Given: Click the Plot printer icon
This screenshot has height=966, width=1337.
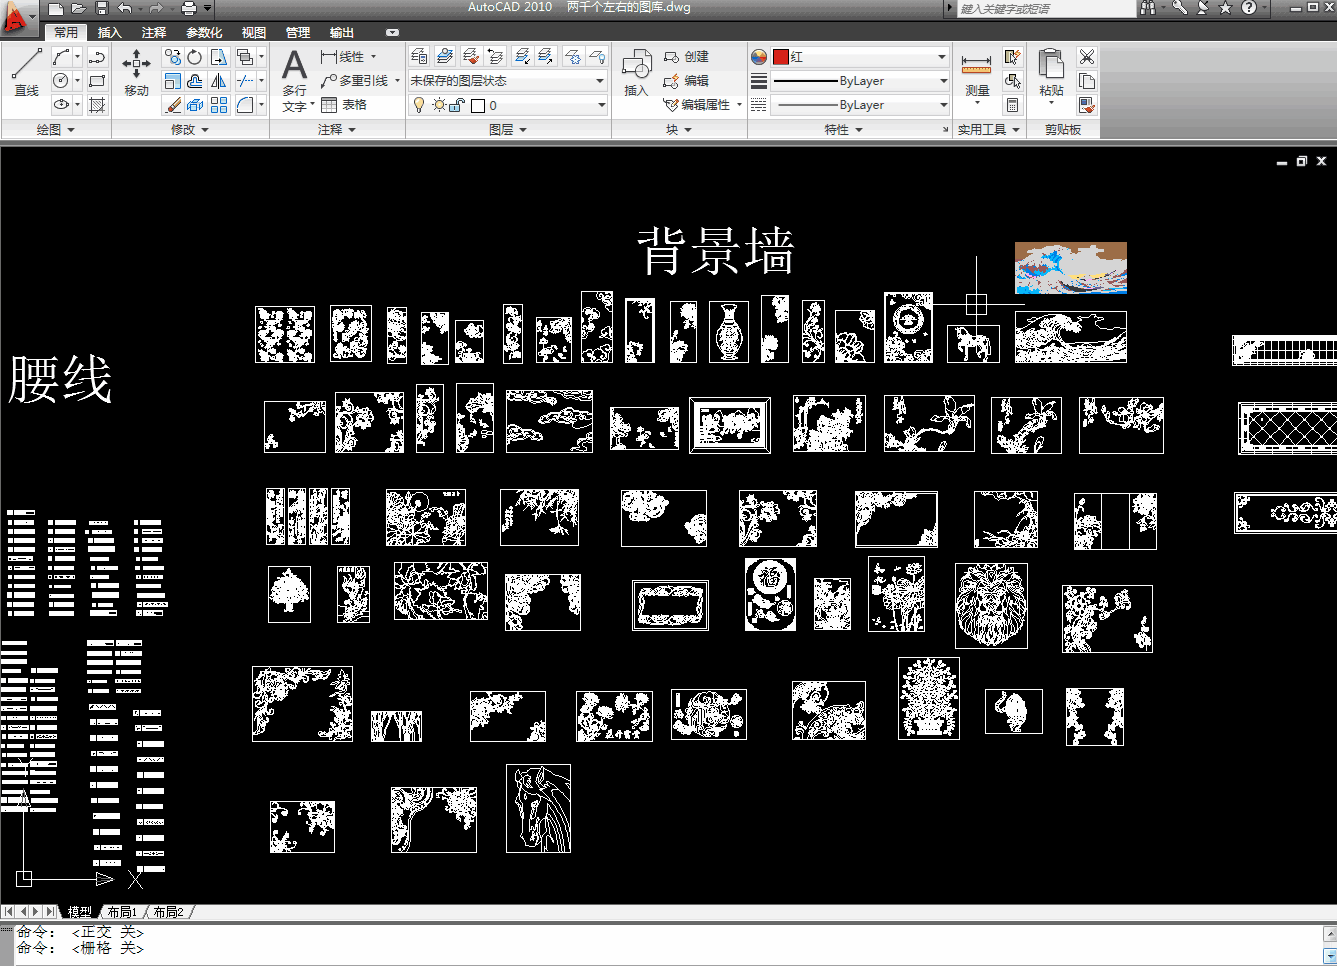Looking at the screenshot, I should tap(188, 8).
